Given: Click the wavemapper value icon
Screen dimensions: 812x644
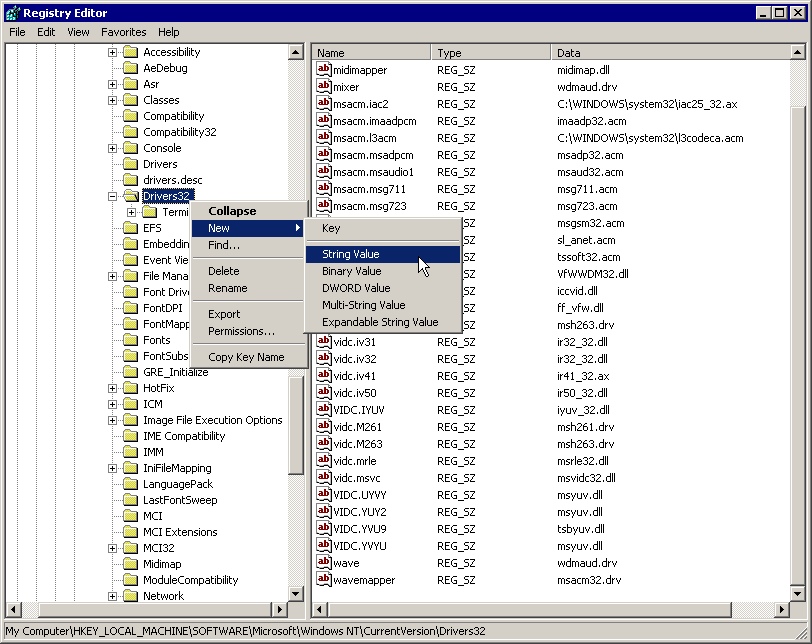Looking at the screenshot, I should 323,580.
